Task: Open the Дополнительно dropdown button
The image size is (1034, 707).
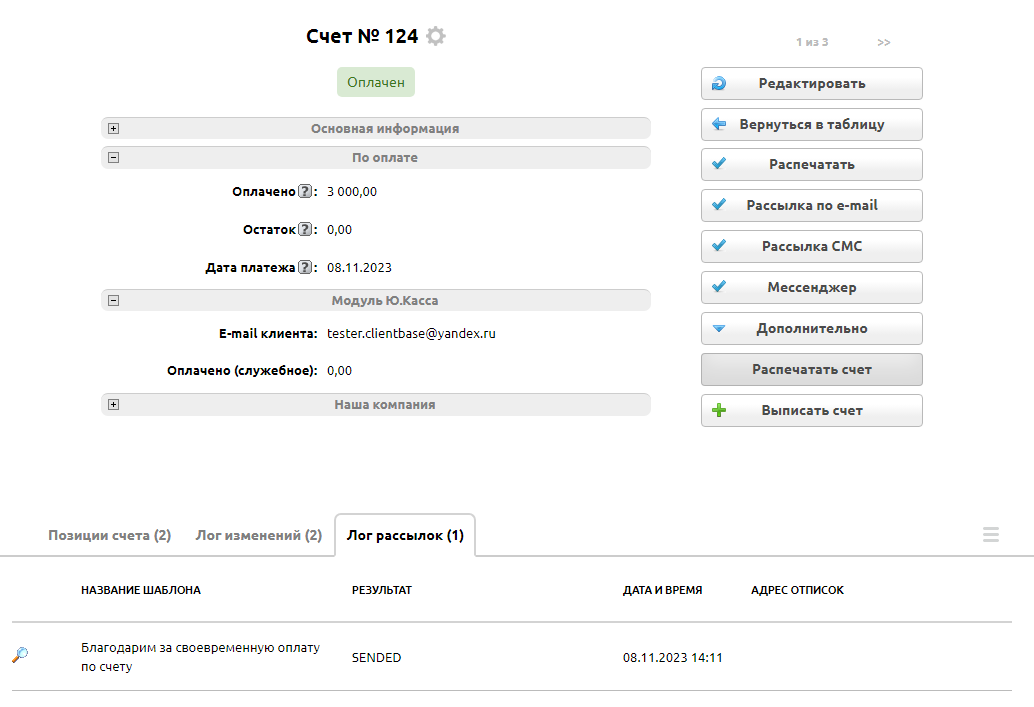Action: point(811,328)
